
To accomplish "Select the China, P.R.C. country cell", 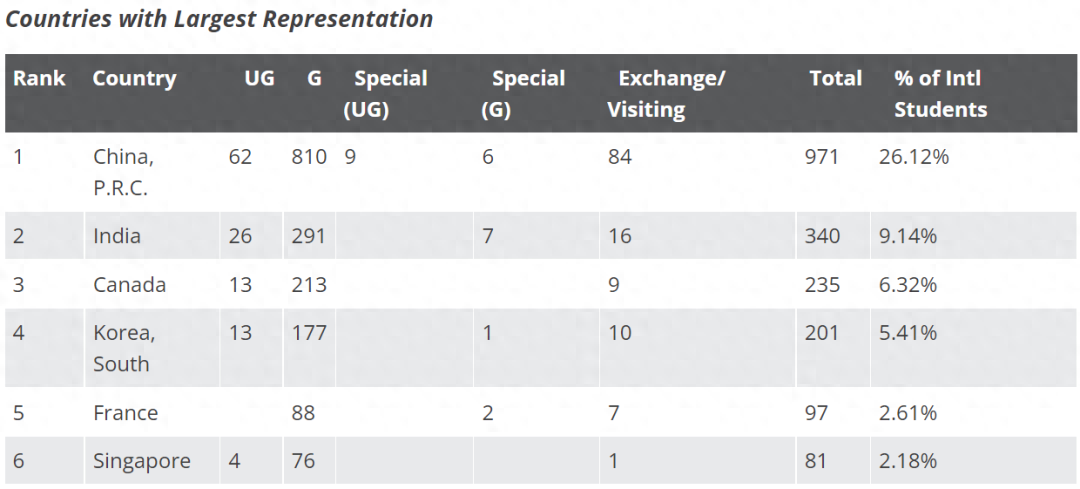I will point(124,172).
